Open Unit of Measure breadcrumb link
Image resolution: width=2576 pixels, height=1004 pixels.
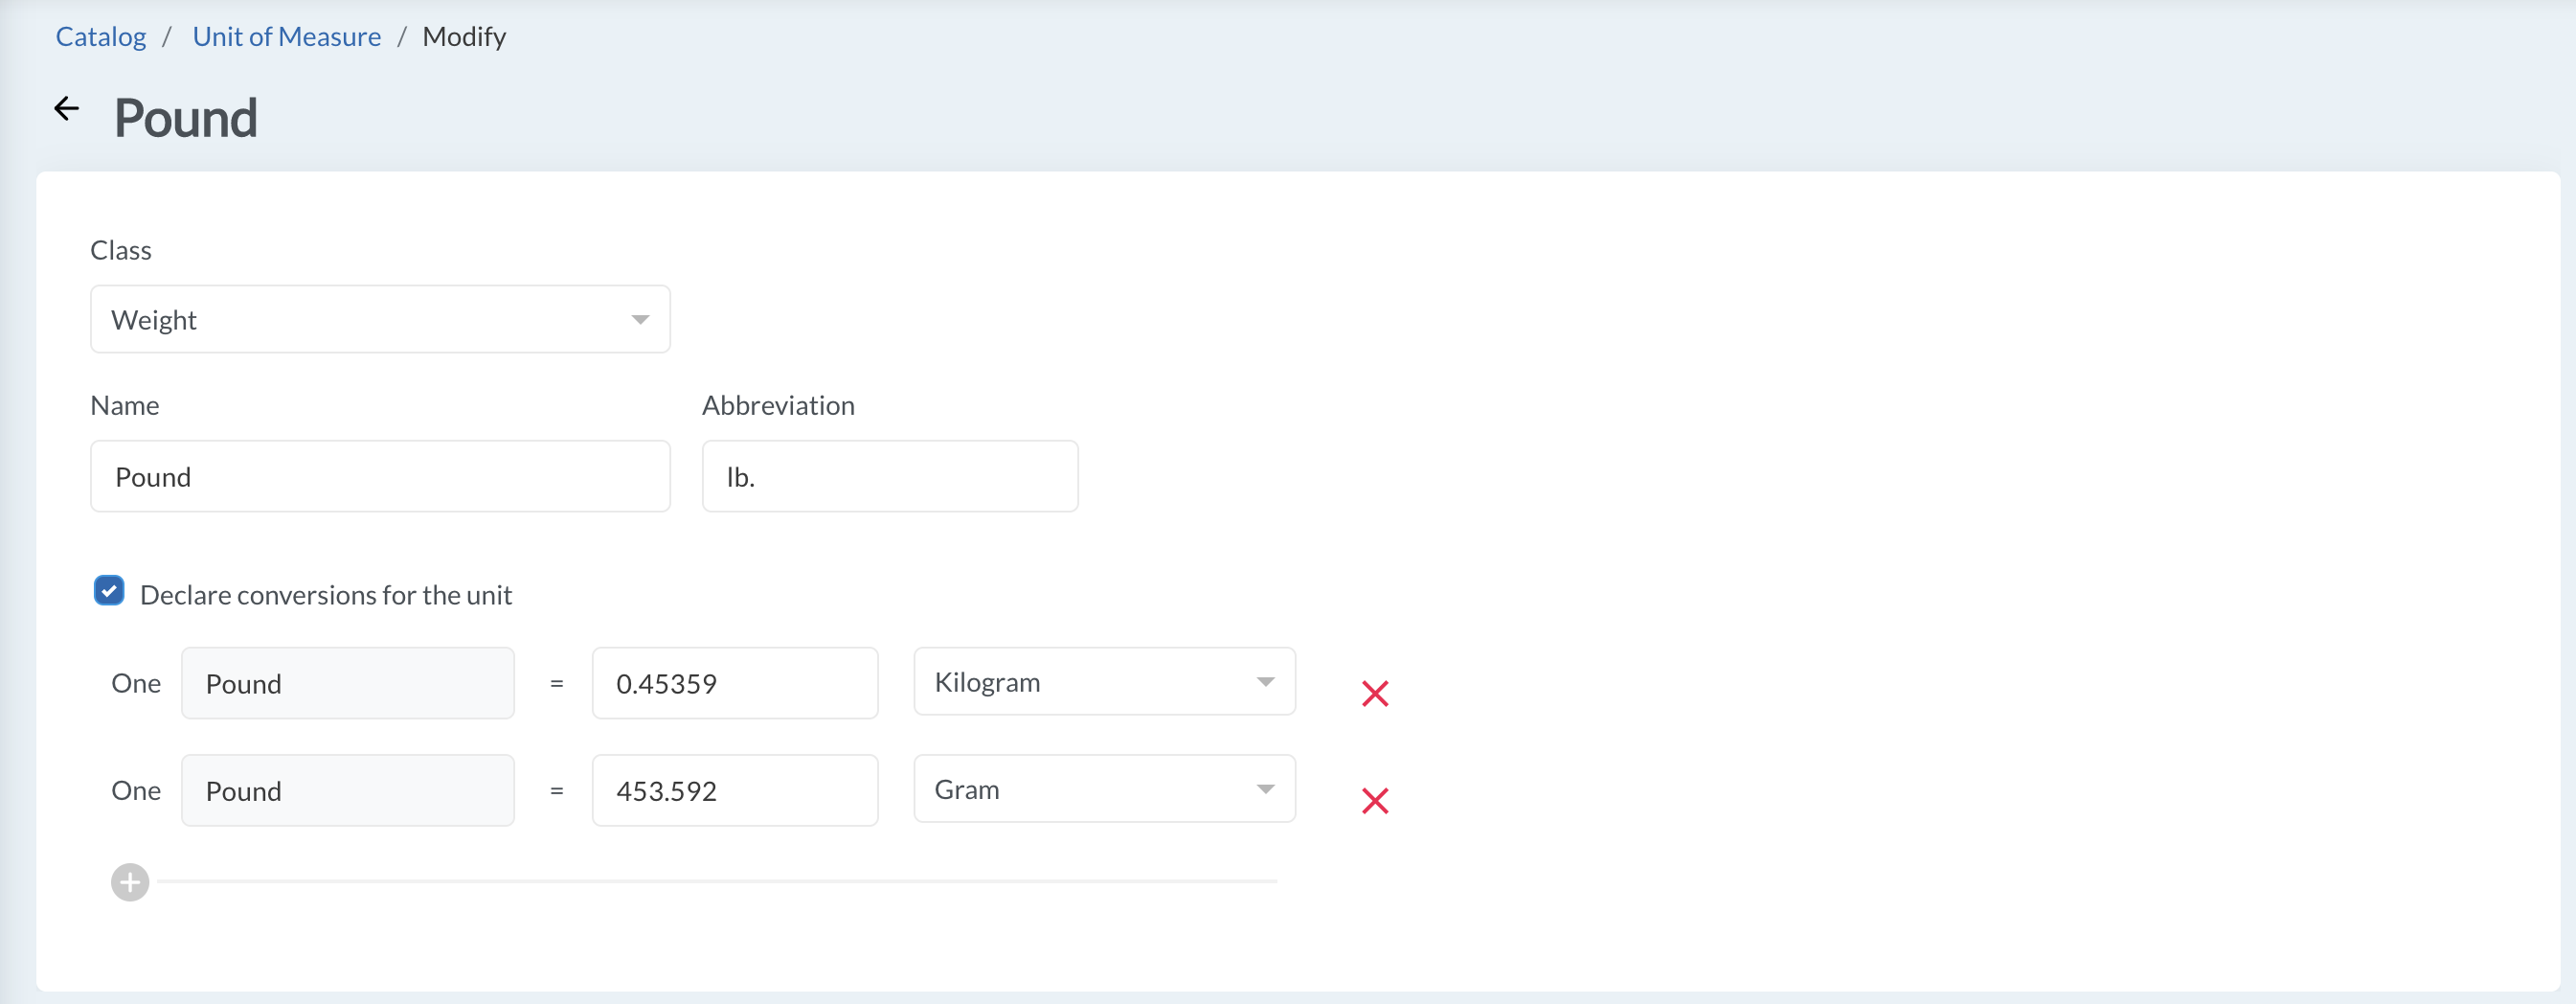[x=286, y=36]
